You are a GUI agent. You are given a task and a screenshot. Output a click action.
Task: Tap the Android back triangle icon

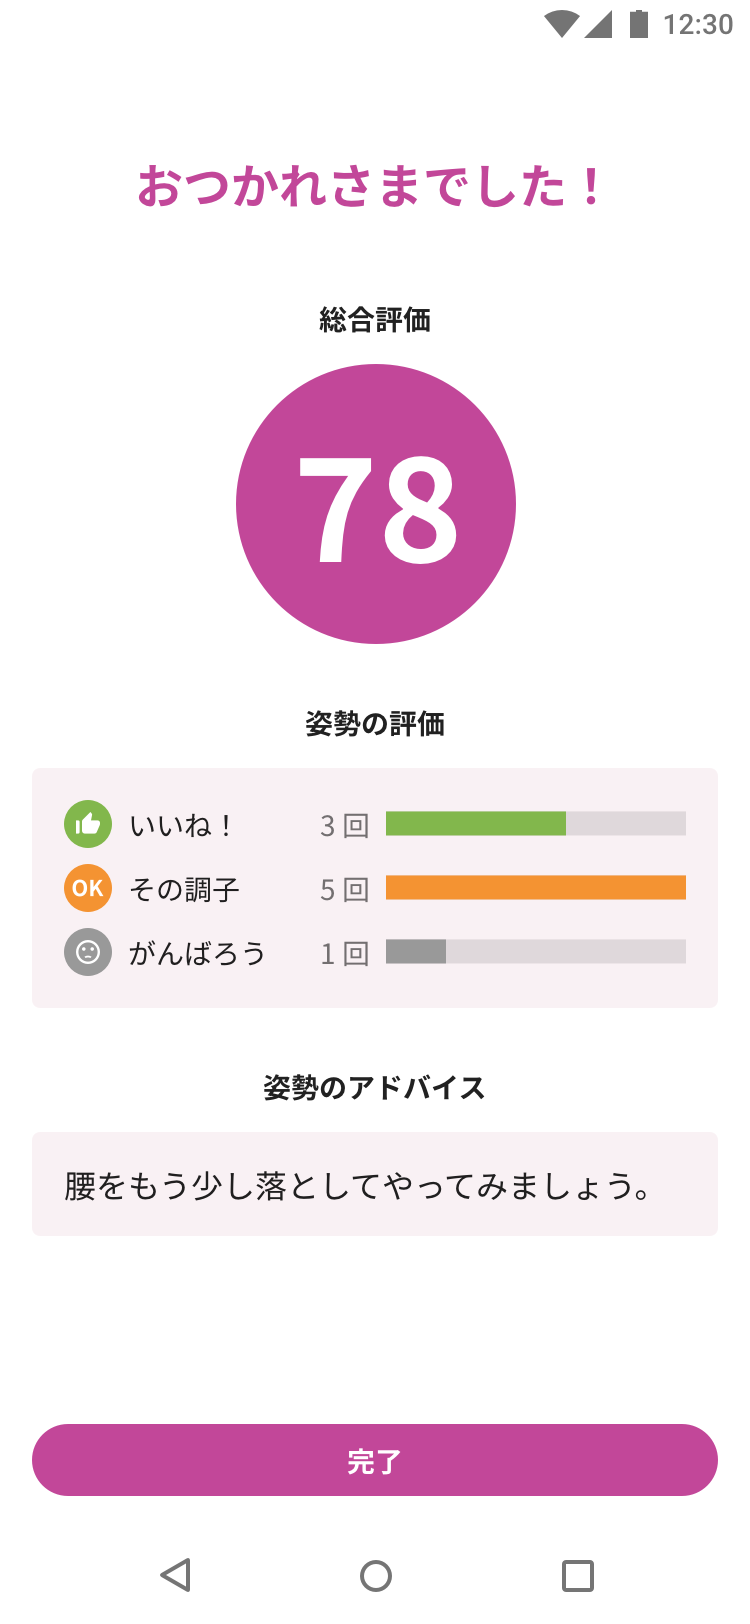(x=176, y=1575)
